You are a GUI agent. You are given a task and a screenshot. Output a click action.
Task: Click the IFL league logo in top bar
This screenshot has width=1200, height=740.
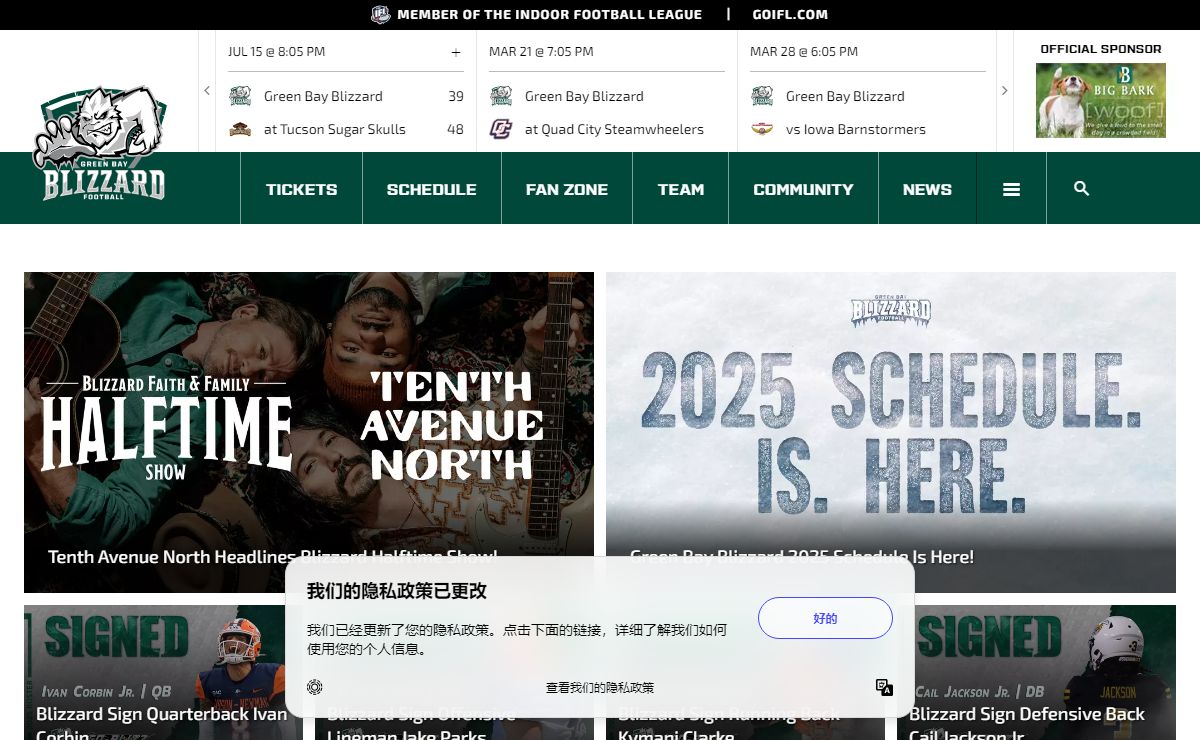pos(381,15)
